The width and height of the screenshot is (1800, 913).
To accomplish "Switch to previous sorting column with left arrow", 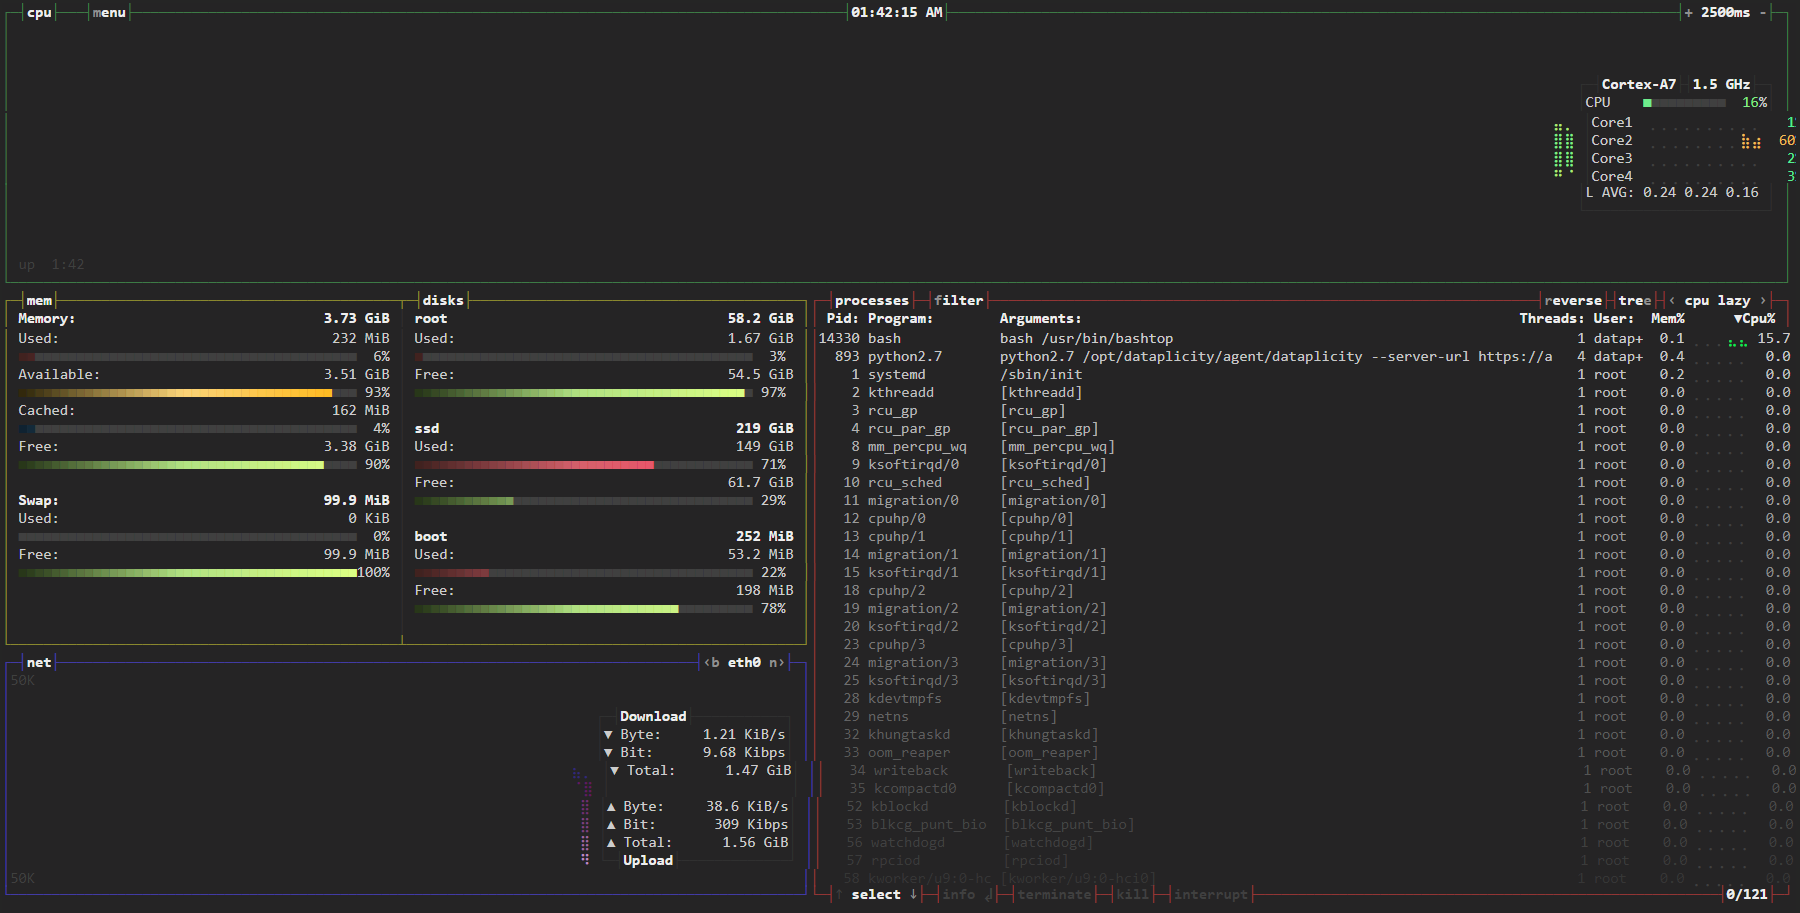I will 1672,301.
